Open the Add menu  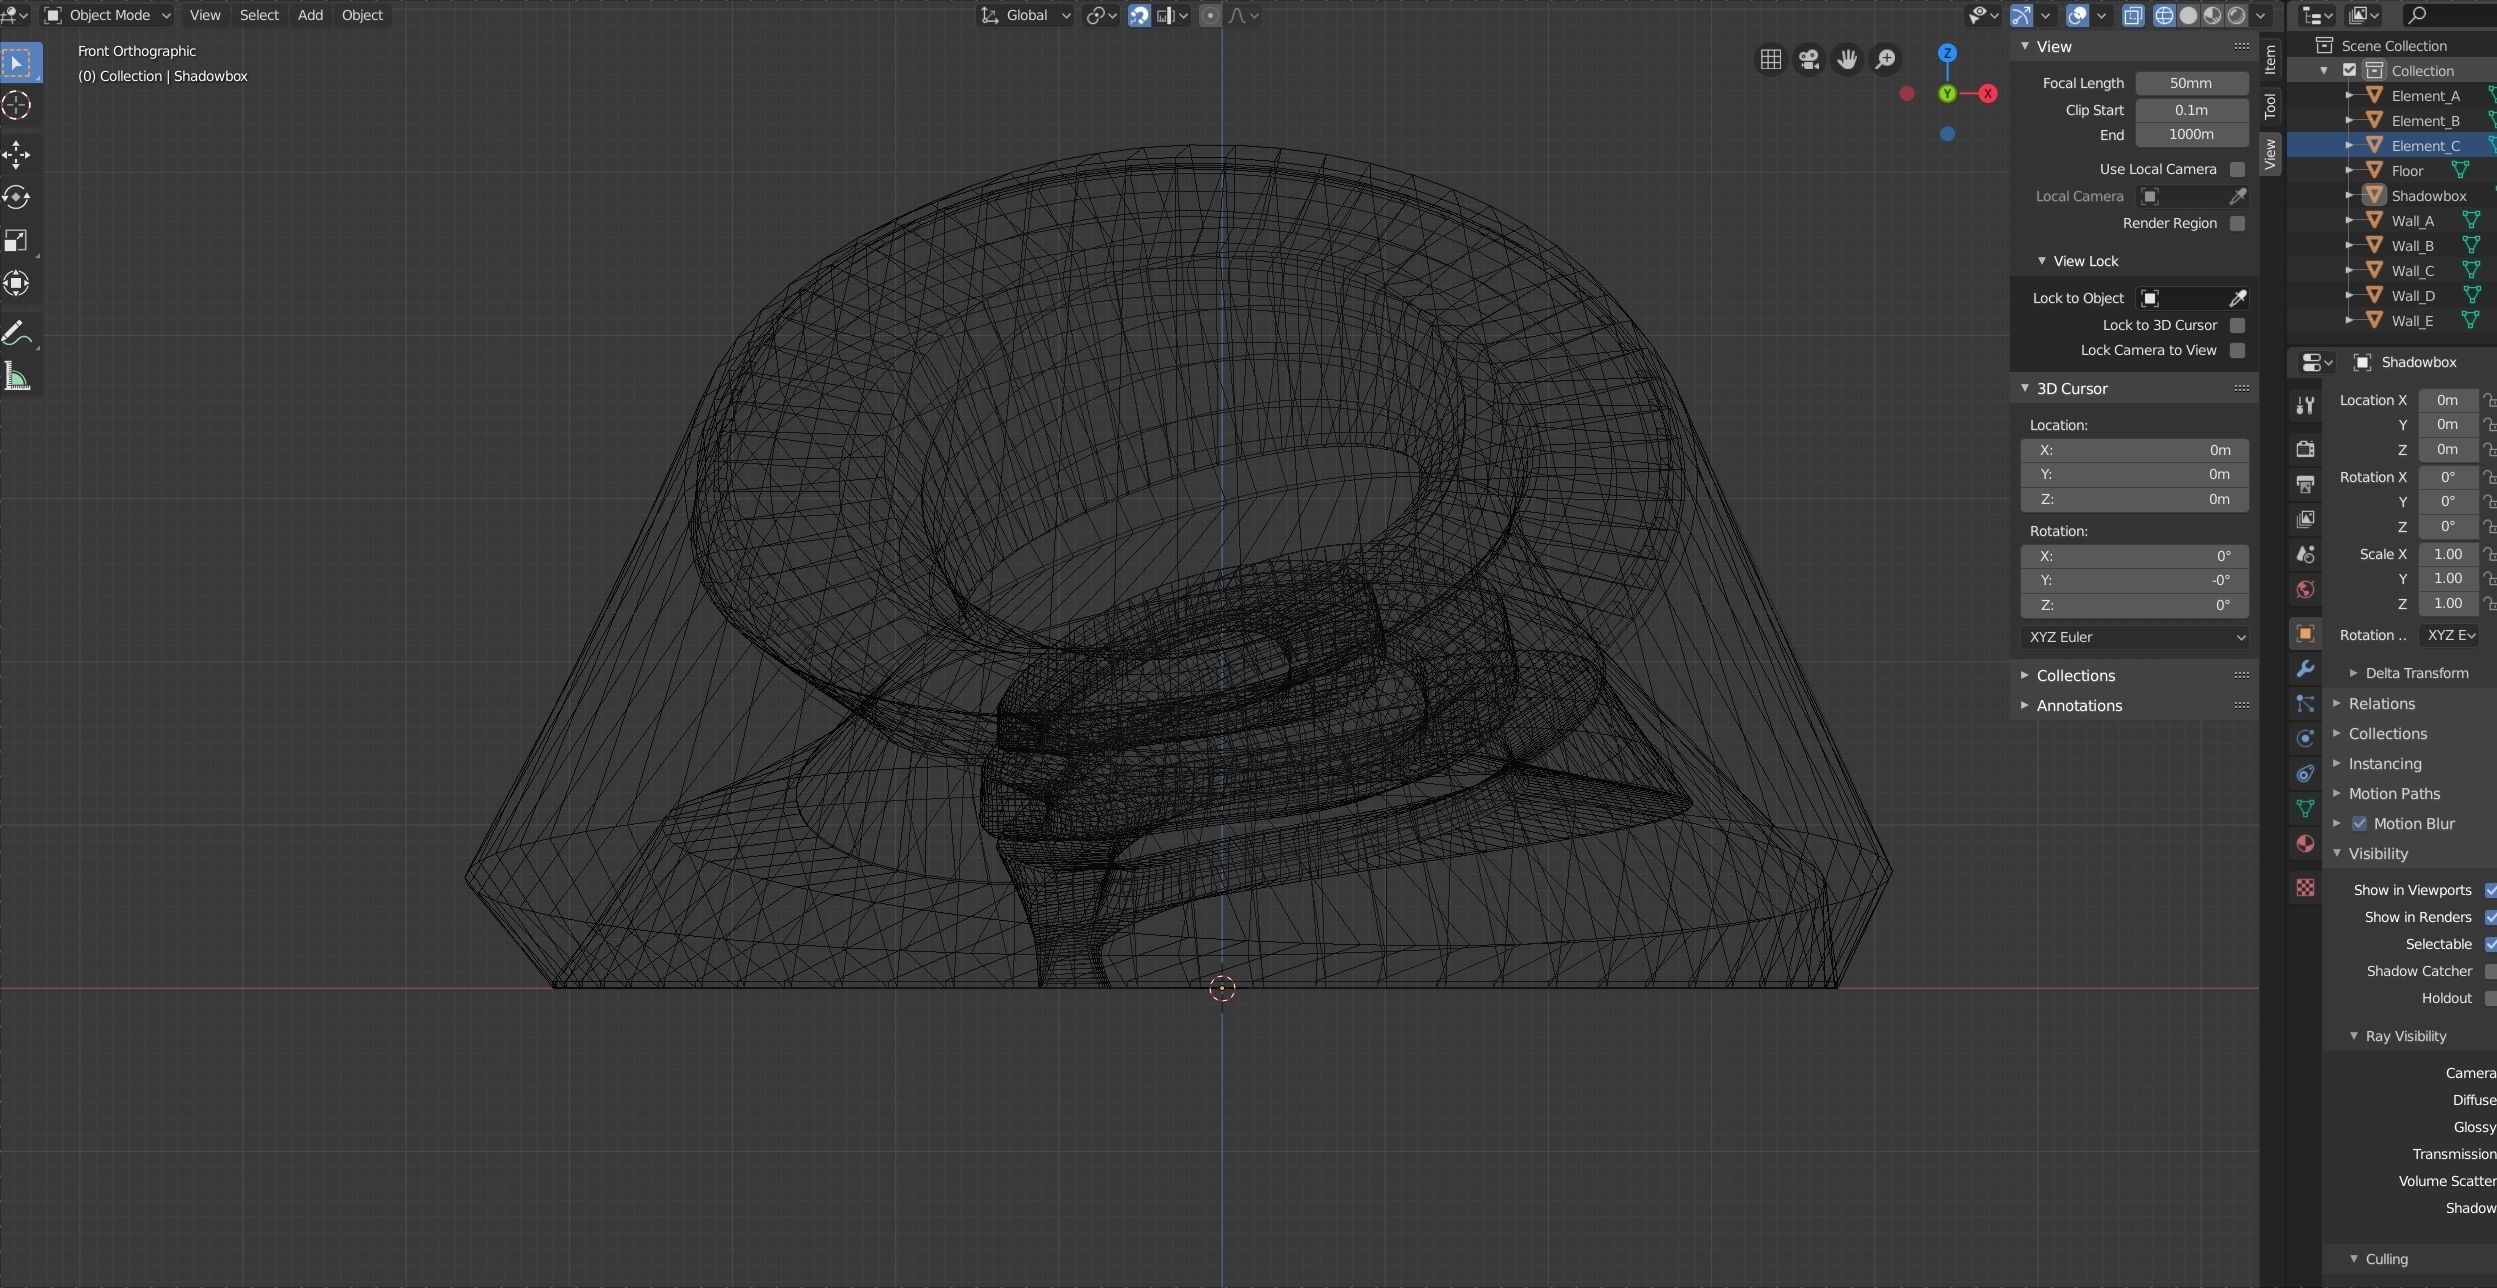coord(310,15)
